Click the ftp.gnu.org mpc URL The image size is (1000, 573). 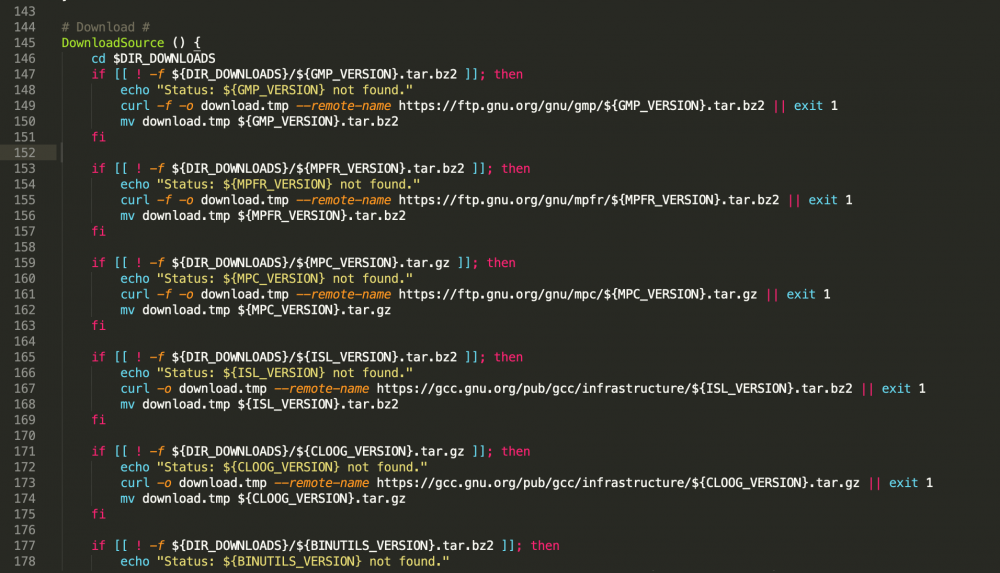578,294
